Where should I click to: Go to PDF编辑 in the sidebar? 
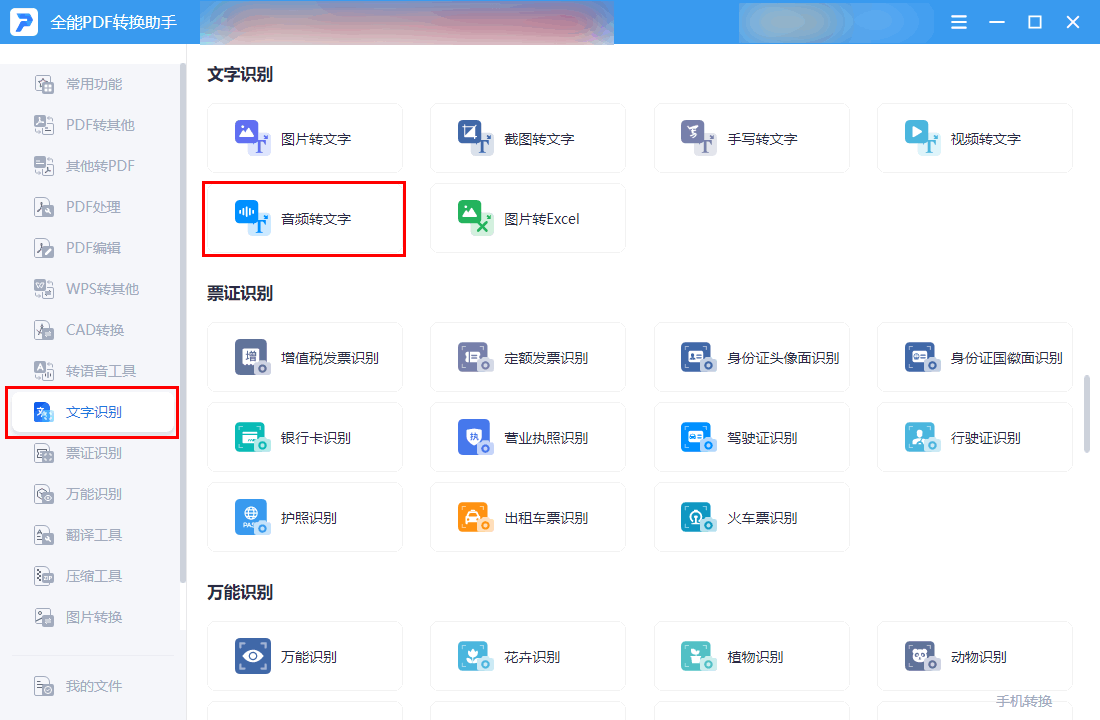coord(92,248)
